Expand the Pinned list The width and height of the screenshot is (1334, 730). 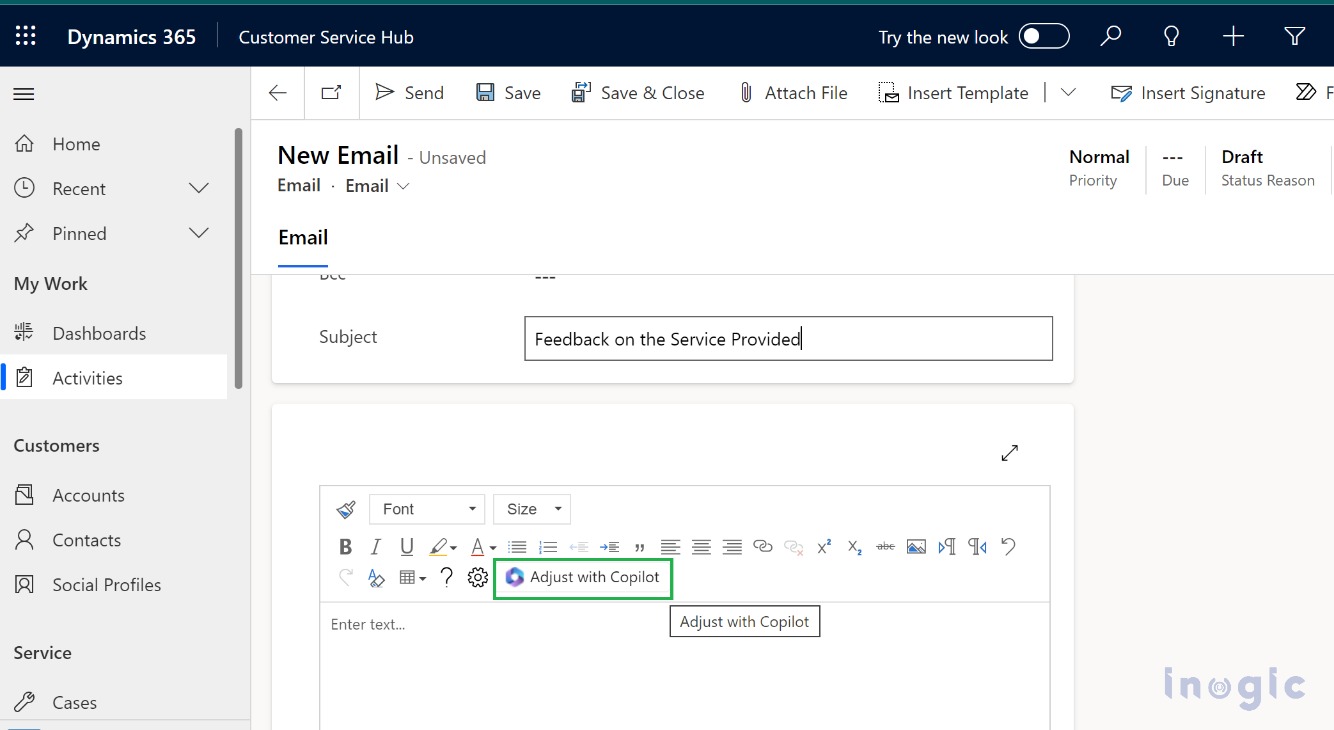pyautogui.click(x=199, y=234)
